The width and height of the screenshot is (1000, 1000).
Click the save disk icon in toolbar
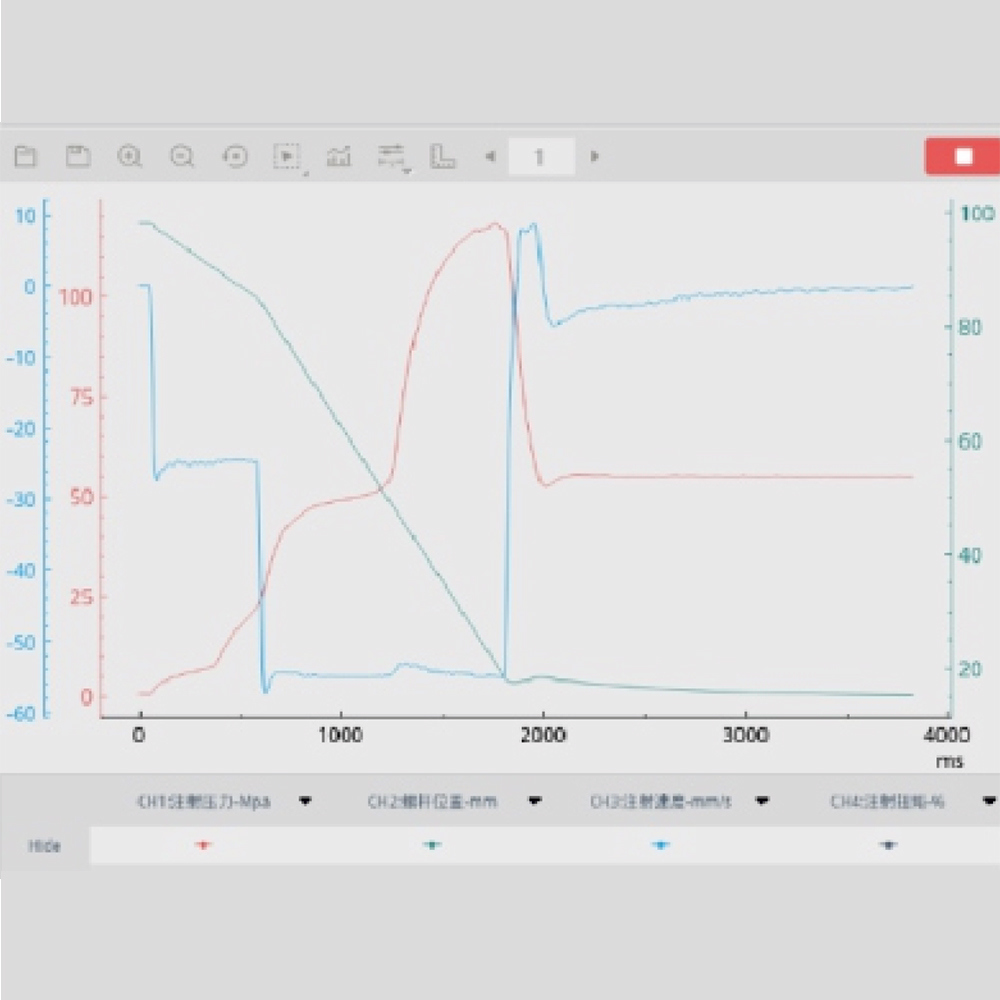click(78, 156)
